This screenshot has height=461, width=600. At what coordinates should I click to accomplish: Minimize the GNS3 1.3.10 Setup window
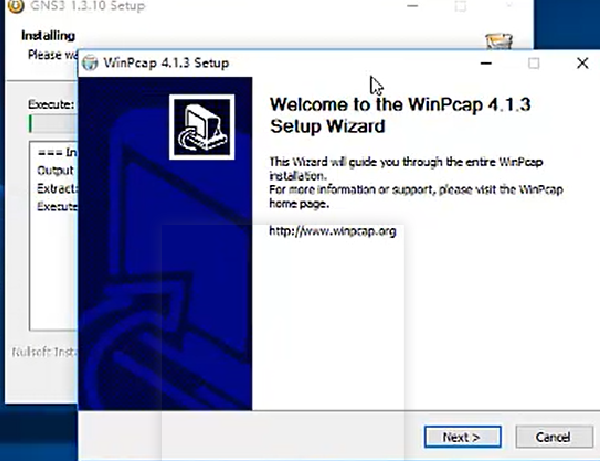412,6
